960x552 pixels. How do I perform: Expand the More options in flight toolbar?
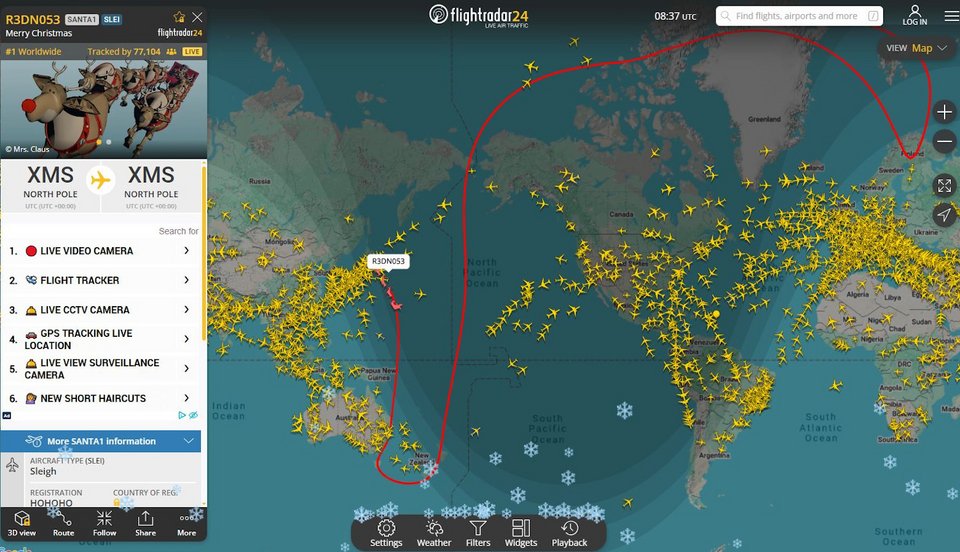(186, 523)
